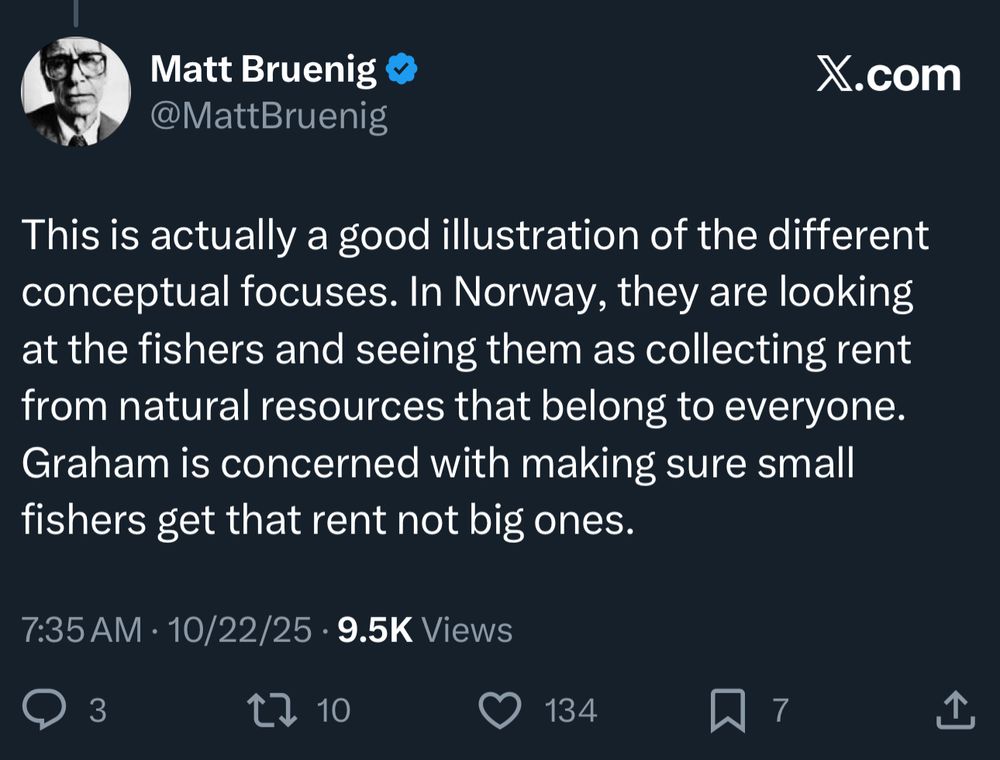Open the share menu via the upload arrow icon

pos(953,710)
